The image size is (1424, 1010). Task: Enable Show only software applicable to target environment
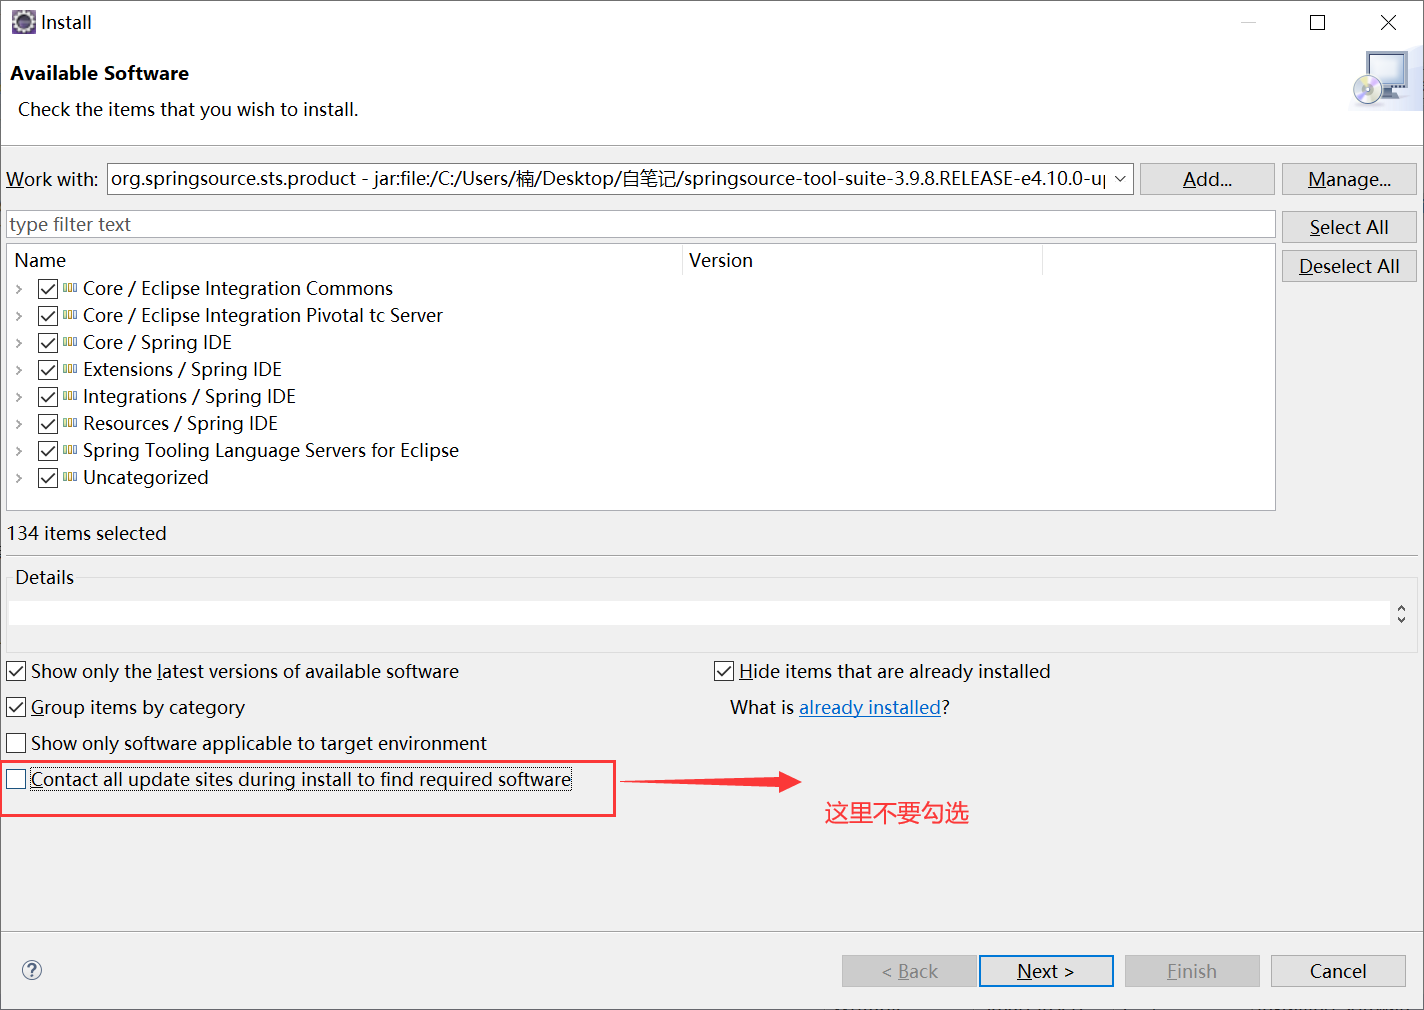[x=16, y=743]
